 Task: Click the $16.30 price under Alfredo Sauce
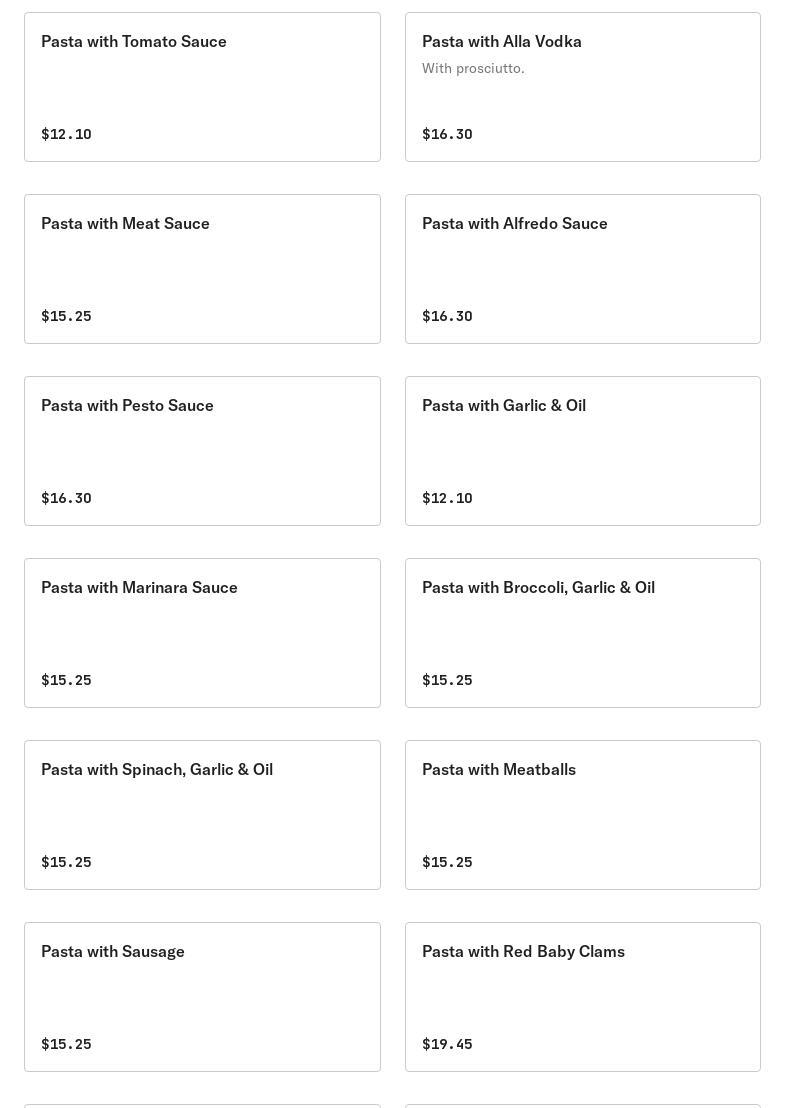coord(447,316)
